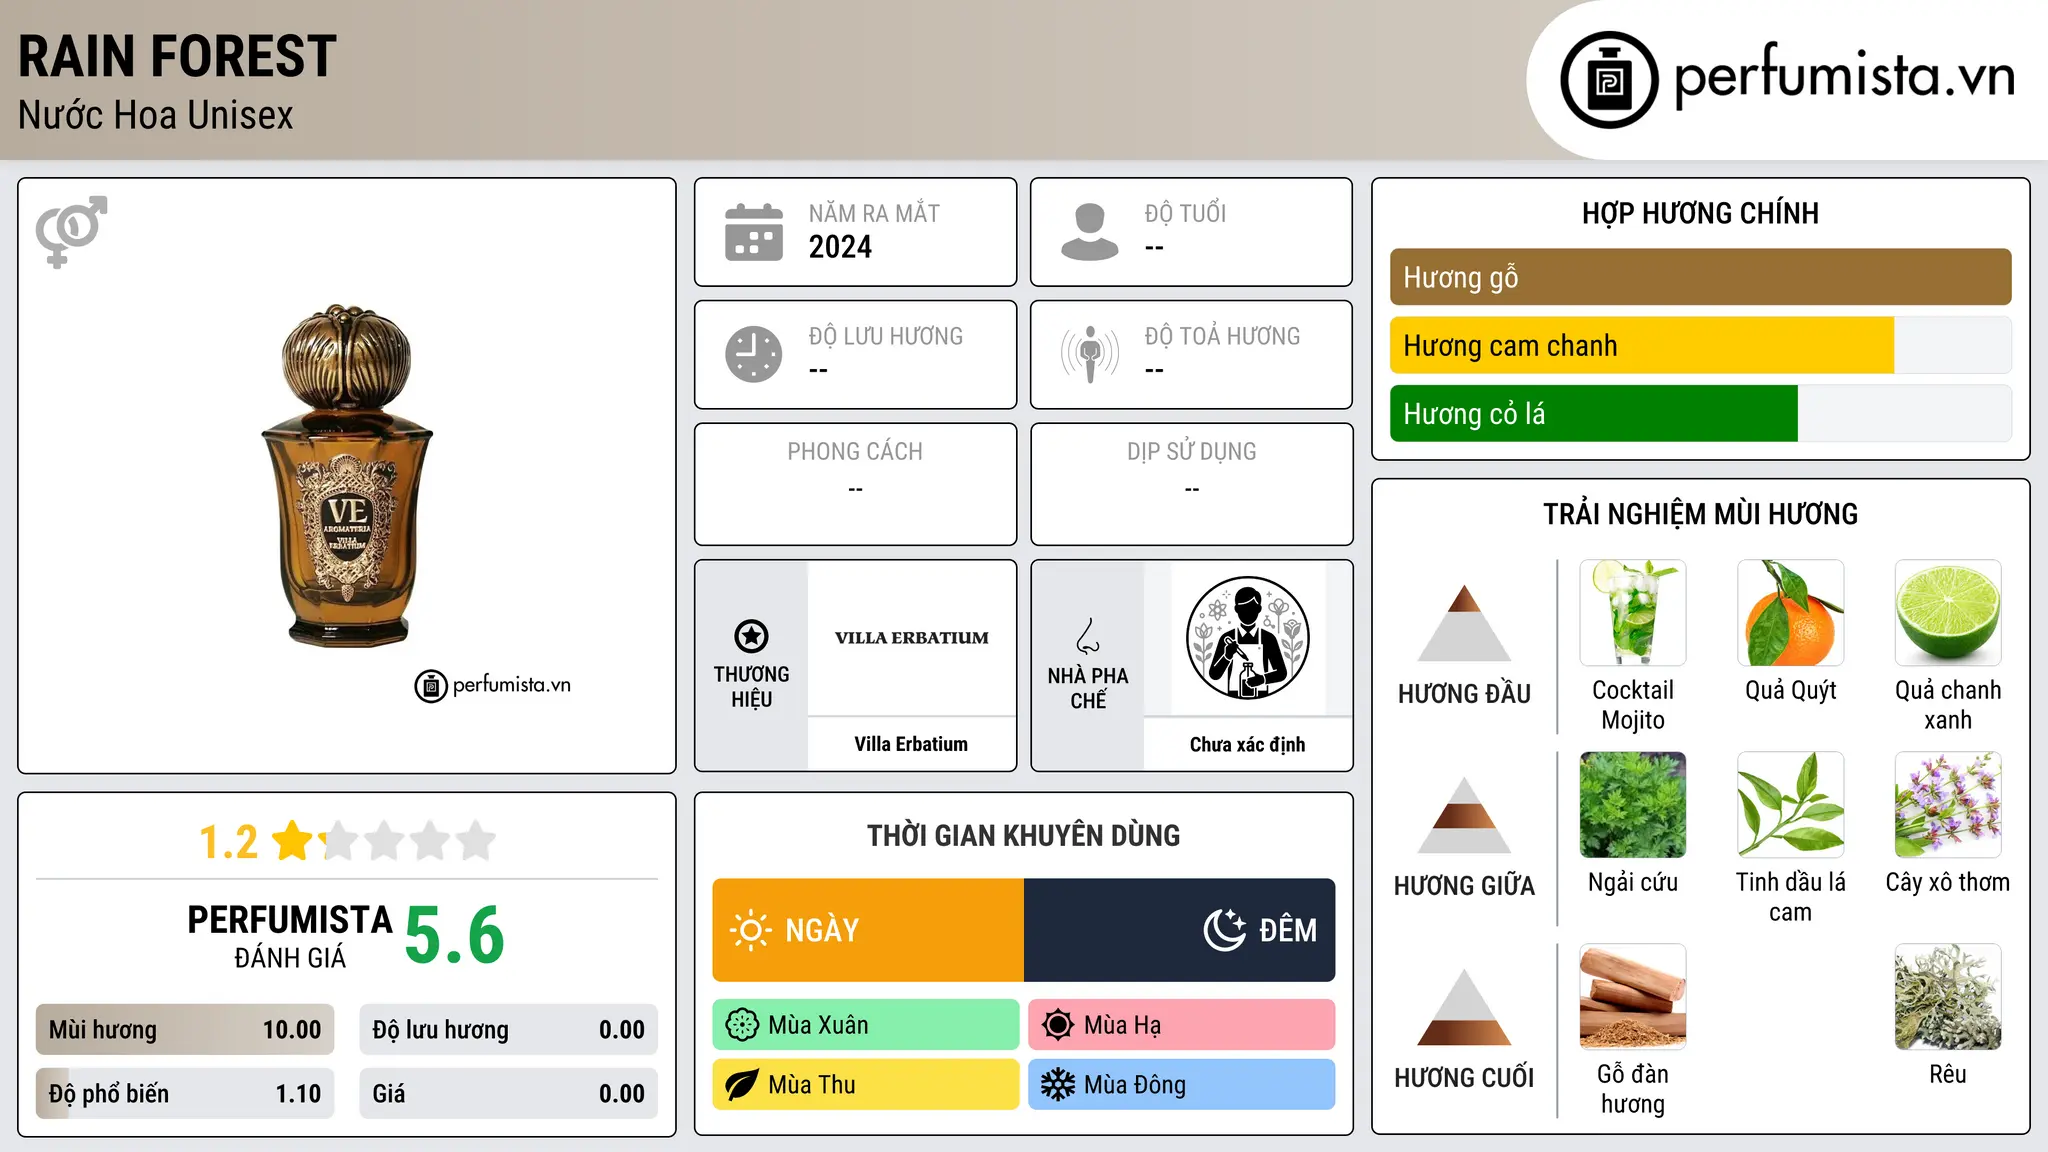Click the nose icon above Nhà pha chế
This screenshot has height=1152, width=2048.
[1088, 636]
